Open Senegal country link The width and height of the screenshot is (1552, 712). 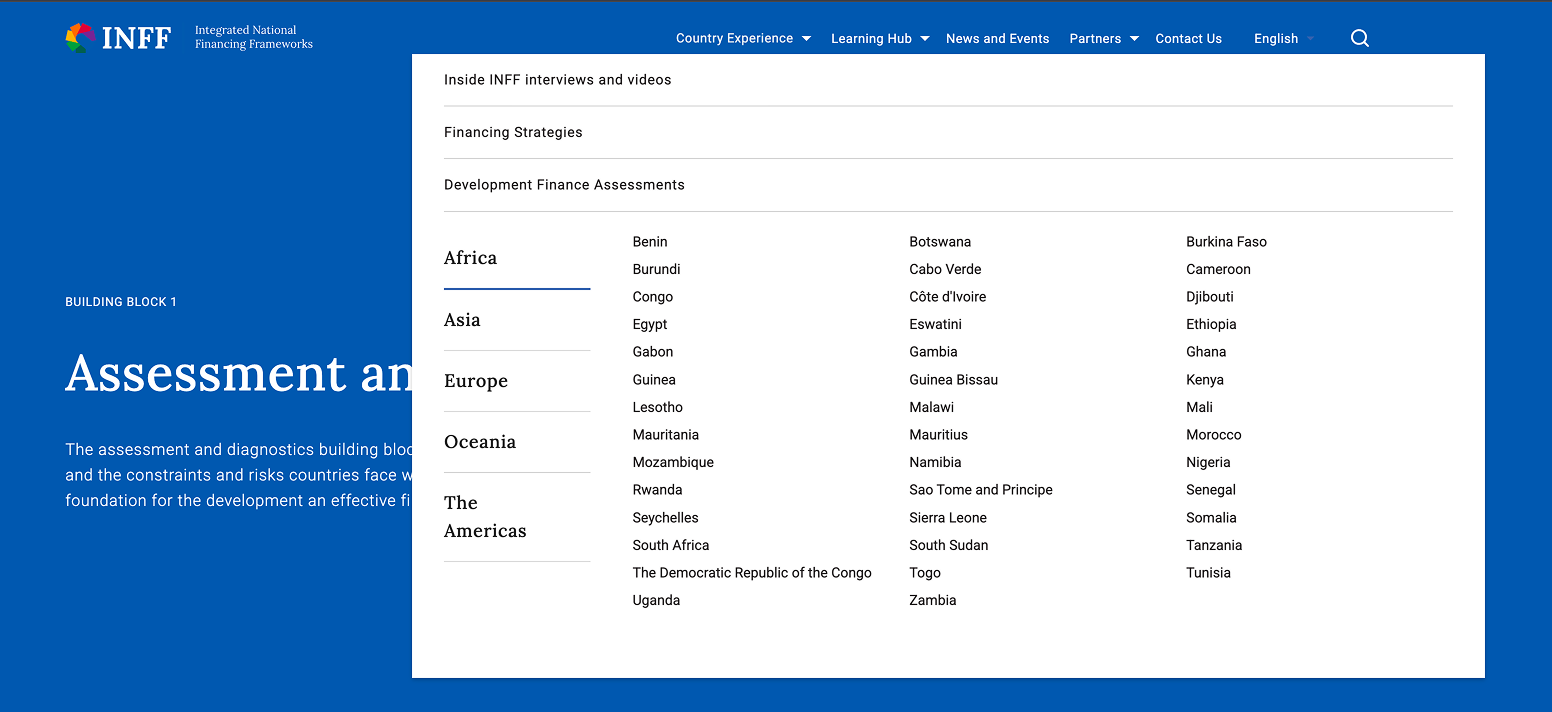[x=1211, y=490]
